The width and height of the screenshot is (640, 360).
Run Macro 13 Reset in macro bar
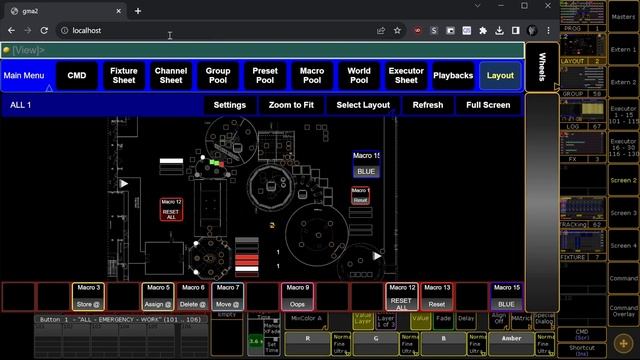coord(436,296)
